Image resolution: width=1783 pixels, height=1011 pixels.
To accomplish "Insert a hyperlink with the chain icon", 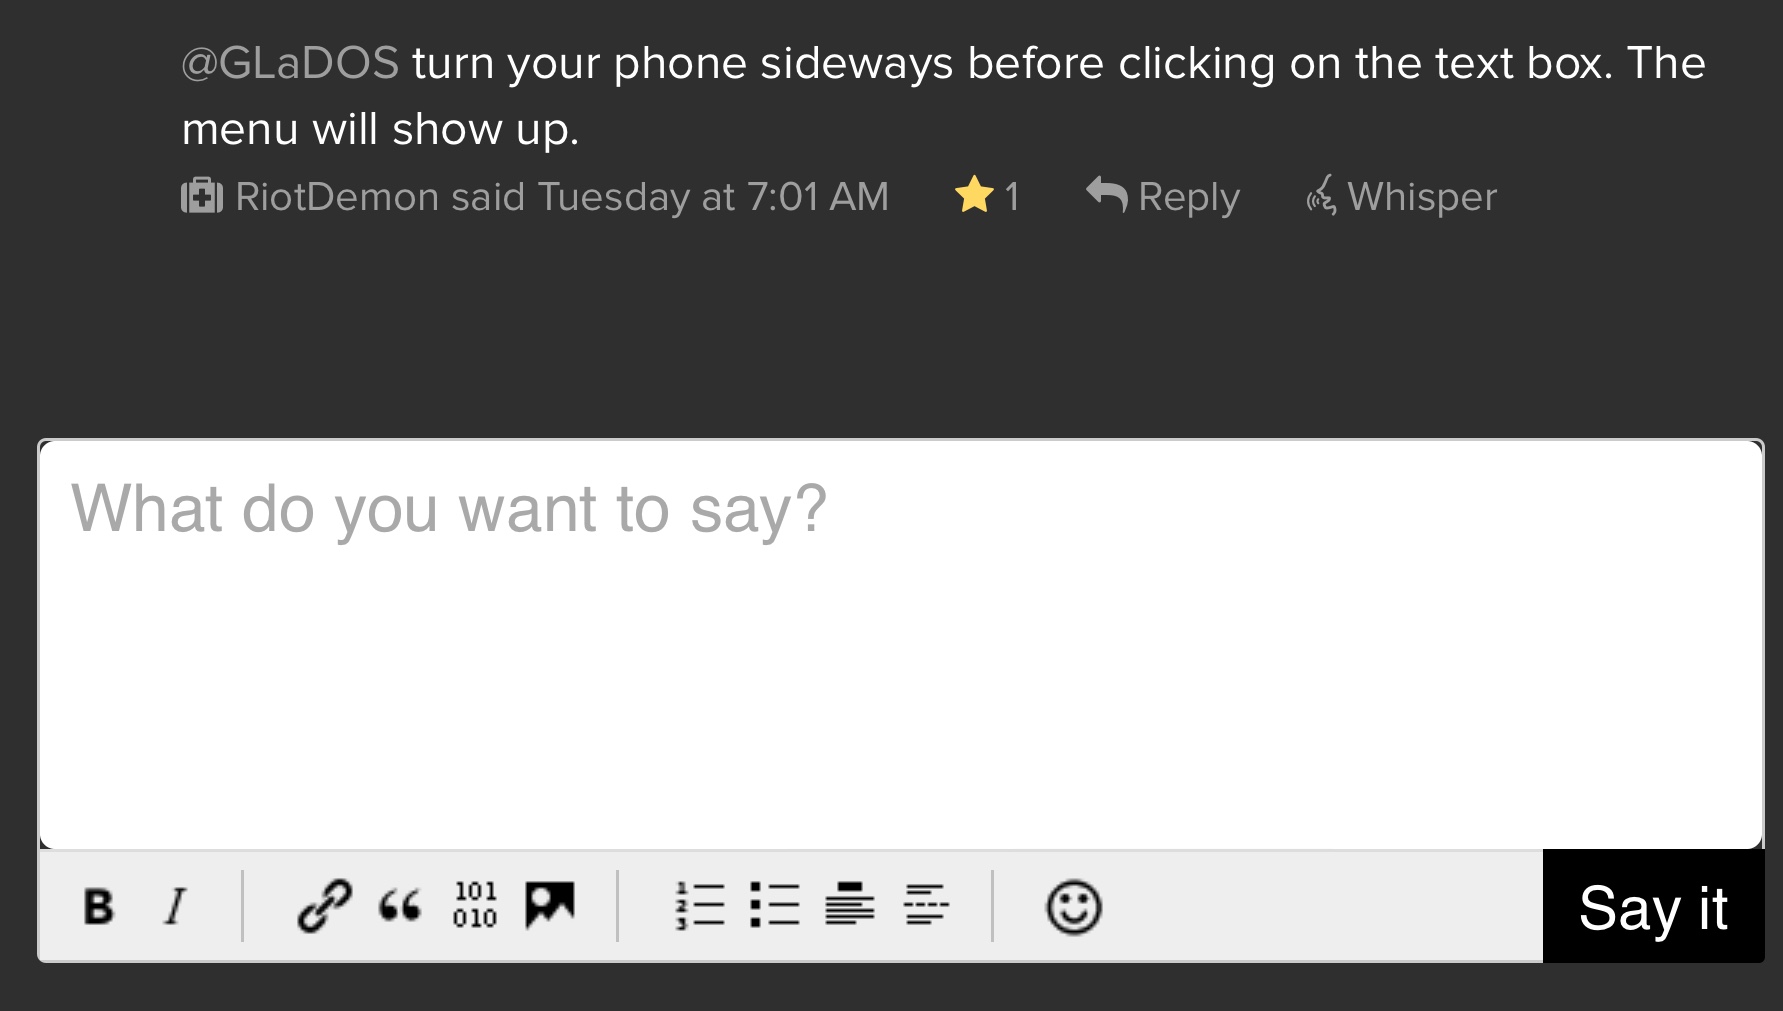I will pyautogui.click(x=324, y=907).
